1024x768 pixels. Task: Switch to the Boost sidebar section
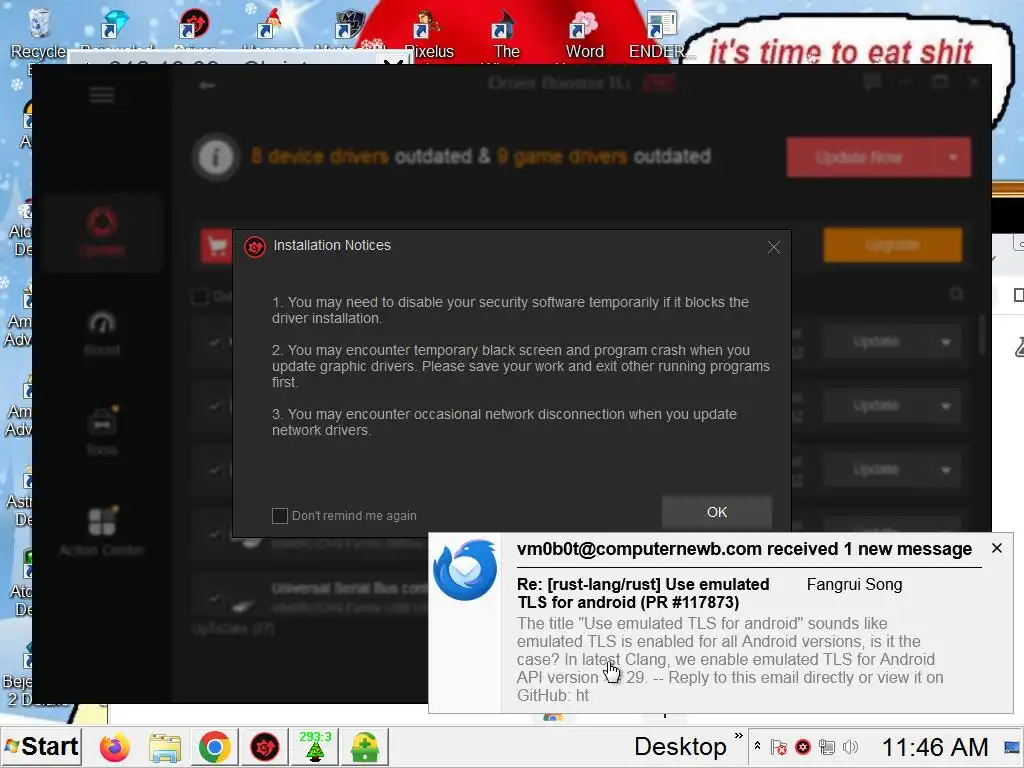pos(102,333)
